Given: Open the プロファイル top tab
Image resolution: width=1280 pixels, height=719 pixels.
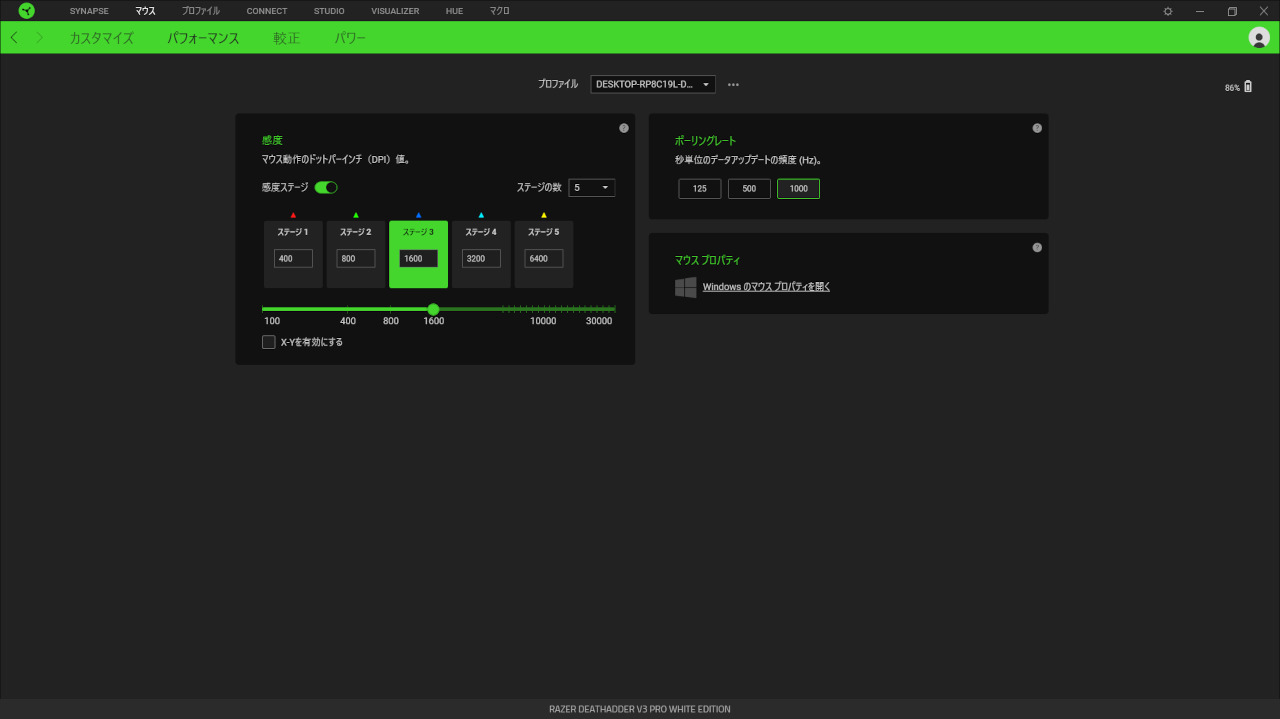Looking at the screenshot, I should click(x=201, y=11).
